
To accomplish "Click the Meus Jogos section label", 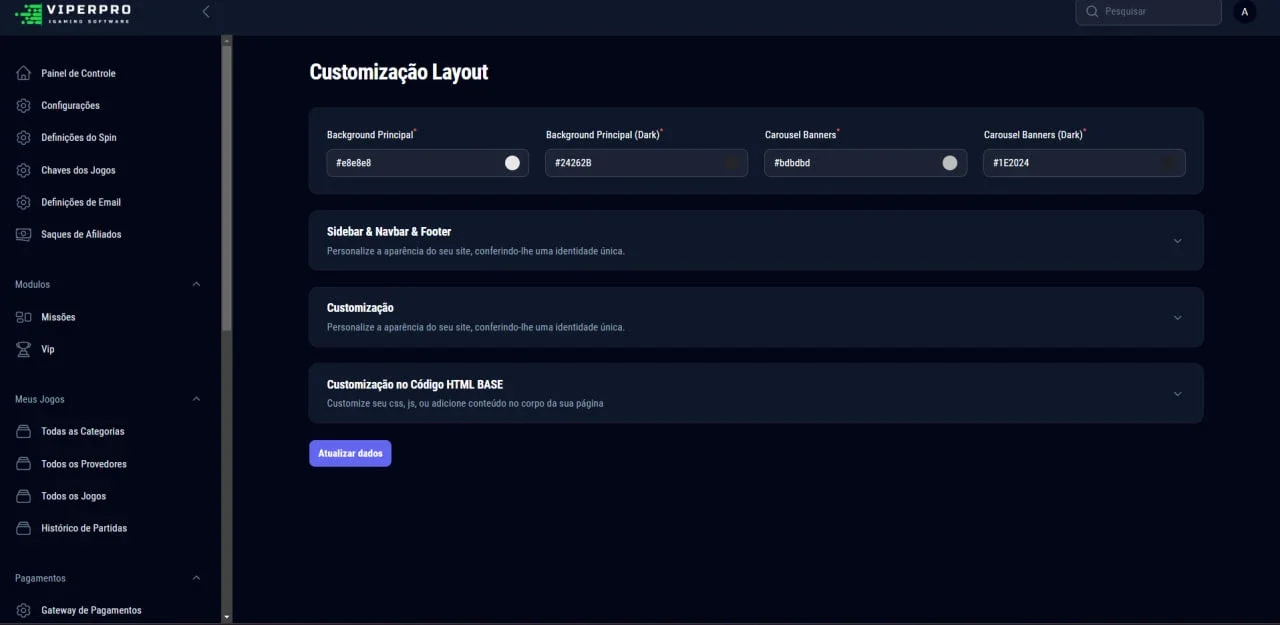I will [x=40, y=399].
